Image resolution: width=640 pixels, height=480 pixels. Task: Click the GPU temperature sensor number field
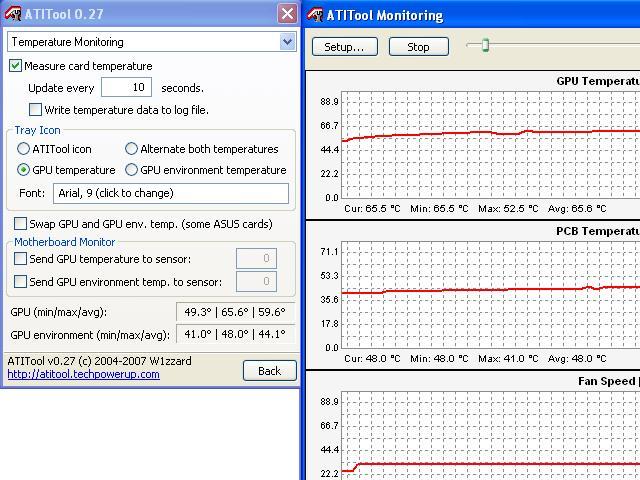pyautogui.click(x=256, y=258)
